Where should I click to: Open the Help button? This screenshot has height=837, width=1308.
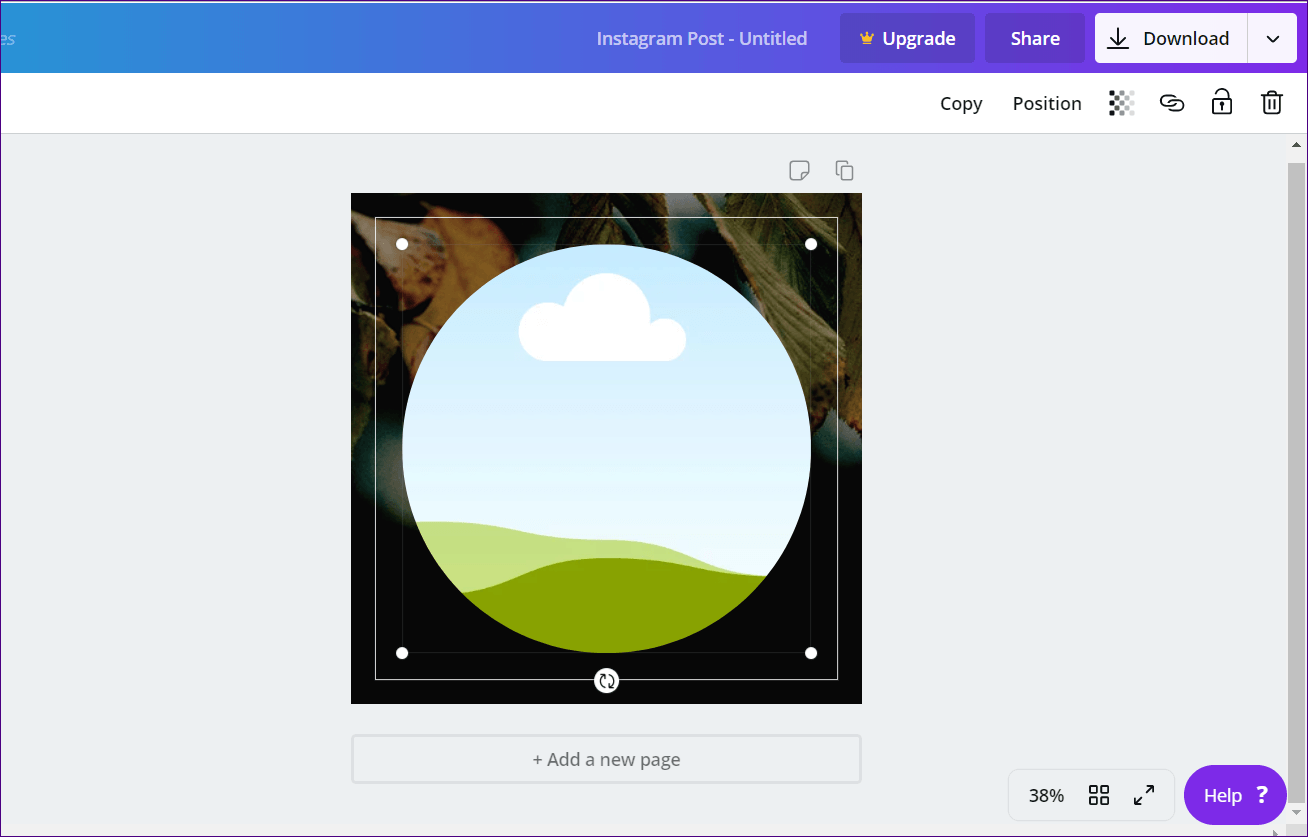point(1235,795)
